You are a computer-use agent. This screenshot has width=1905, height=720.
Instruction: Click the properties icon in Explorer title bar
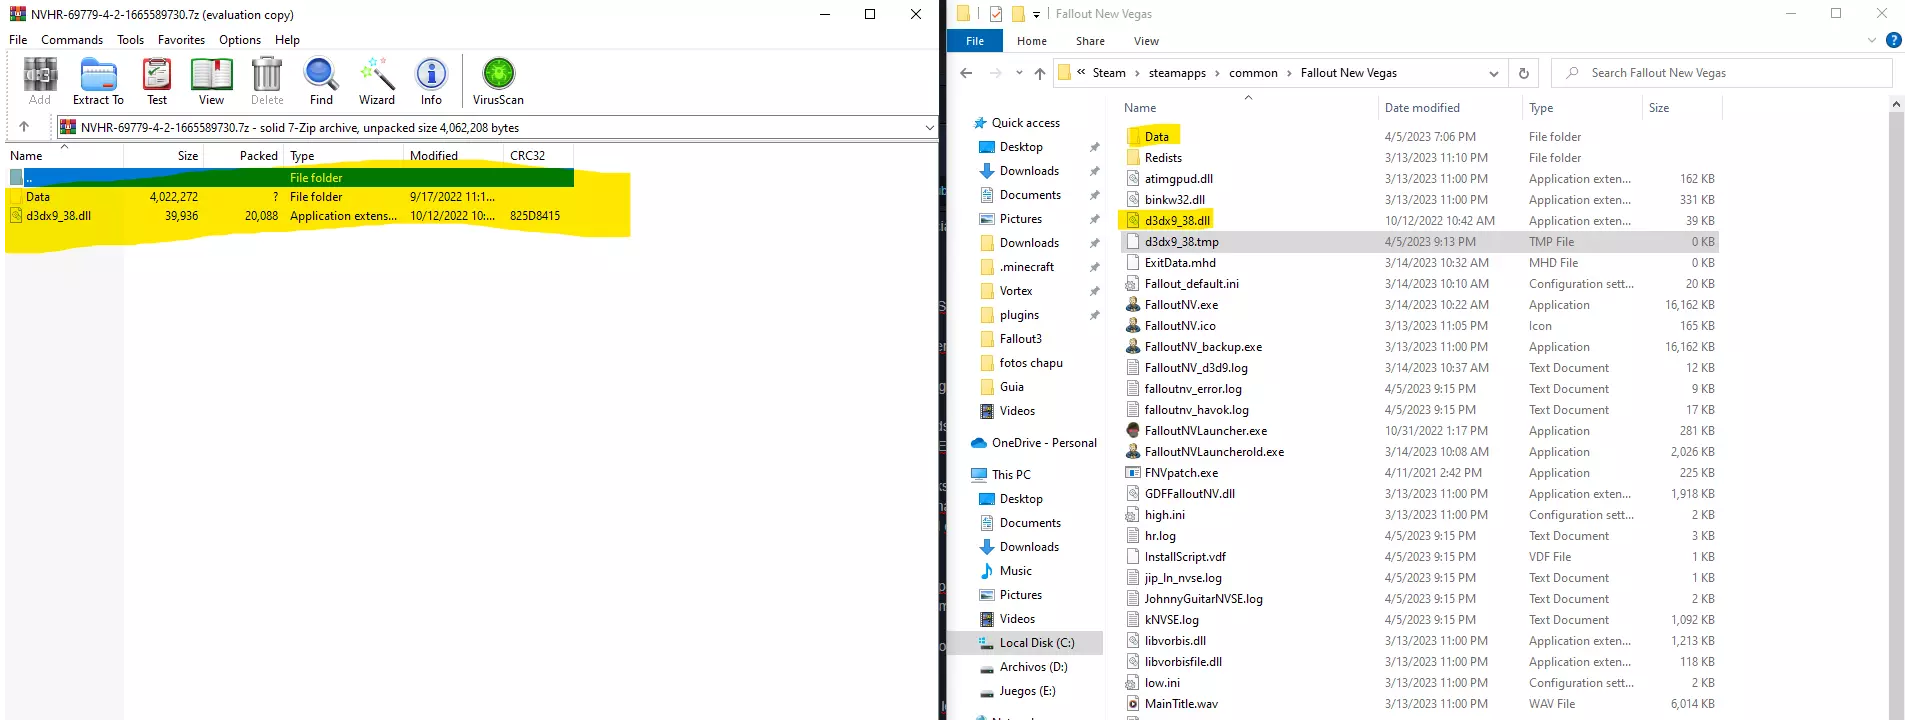pos(996,14)
